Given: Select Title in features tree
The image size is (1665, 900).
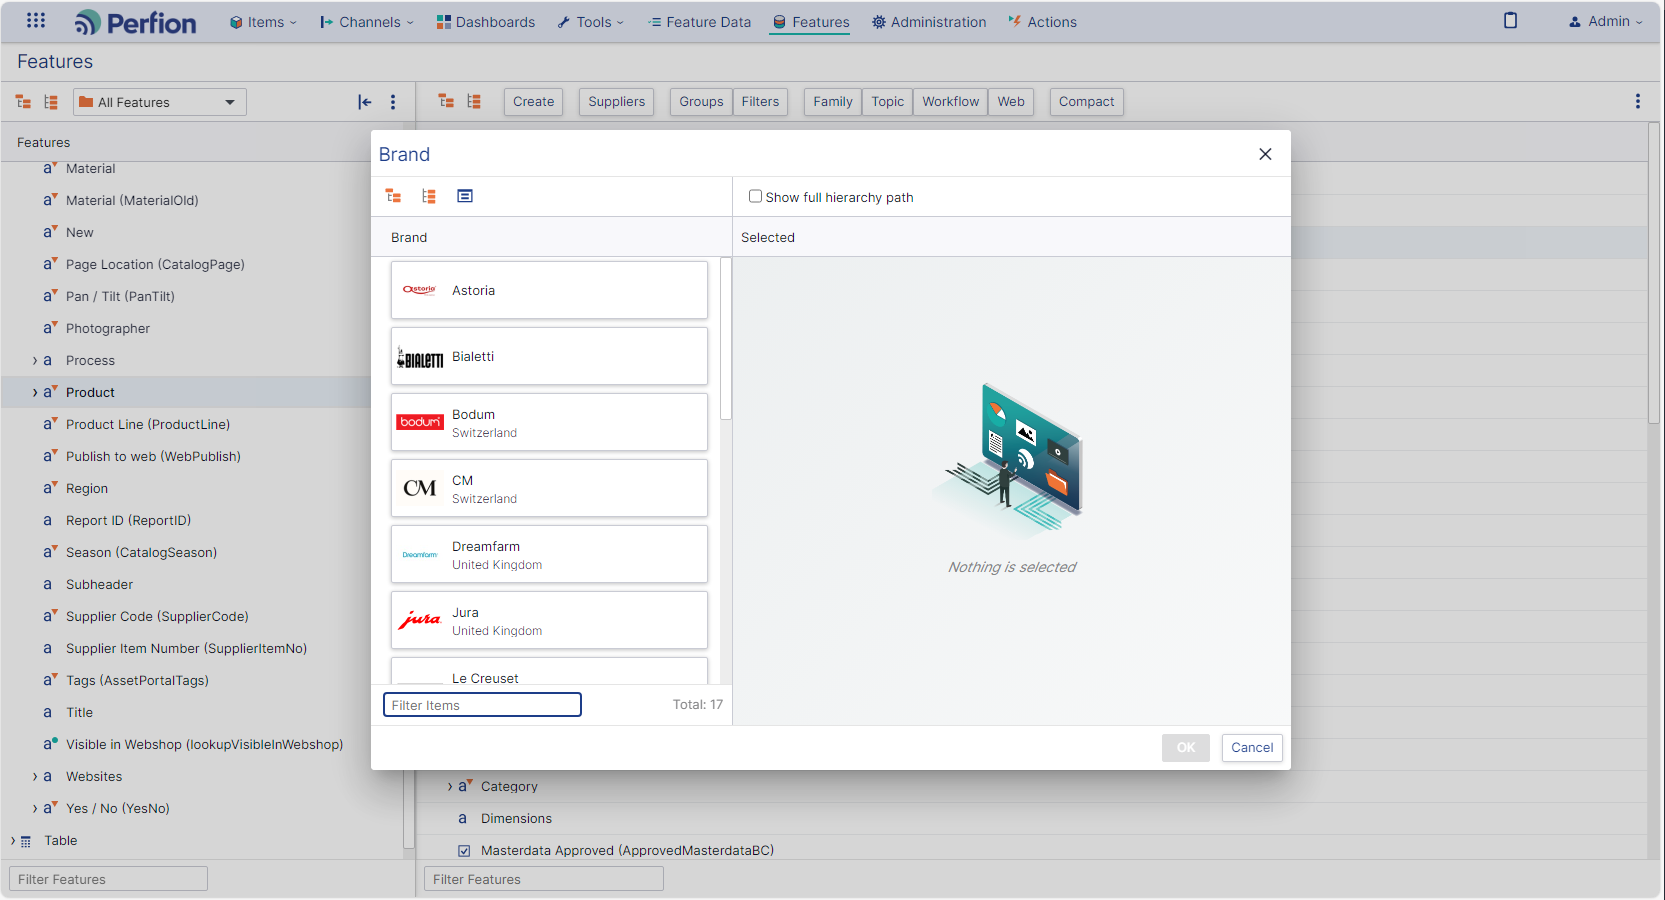Looking at the screenshot, I should [x=79, y=713].
